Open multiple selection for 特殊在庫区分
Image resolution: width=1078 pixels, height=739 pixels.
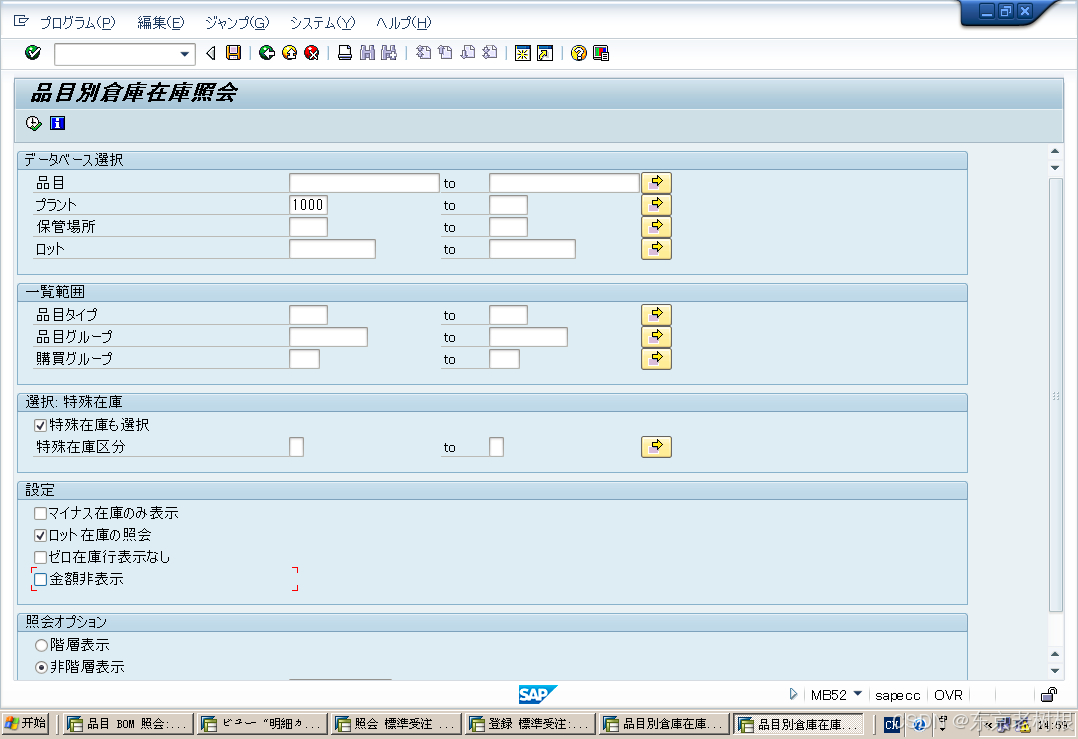[657, 447]
